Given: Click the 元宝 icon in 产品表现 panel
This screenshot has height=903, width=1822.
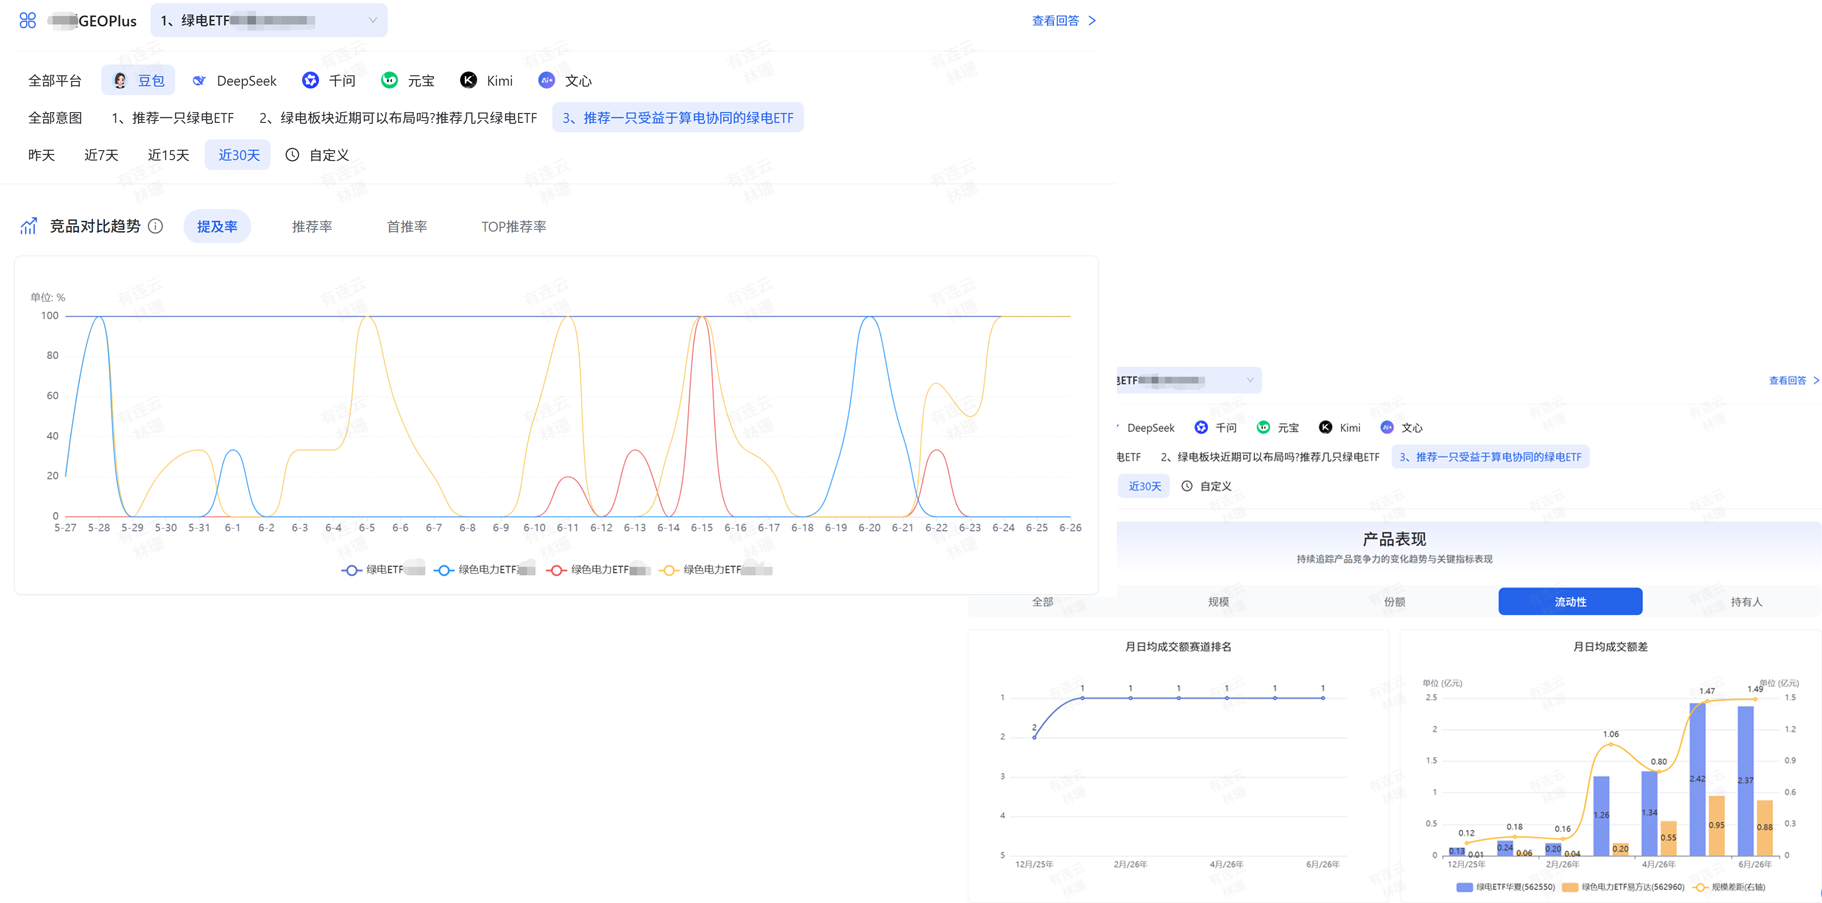Looking at the screenshot, I should coord(1263,427).
